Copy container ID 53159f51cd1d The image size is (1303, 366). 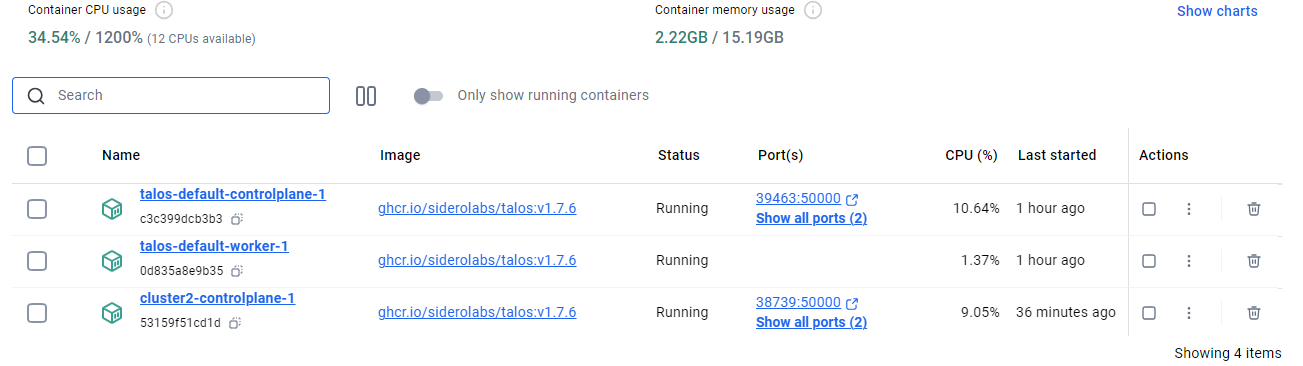pyautogui.click(x=235, y=323)
